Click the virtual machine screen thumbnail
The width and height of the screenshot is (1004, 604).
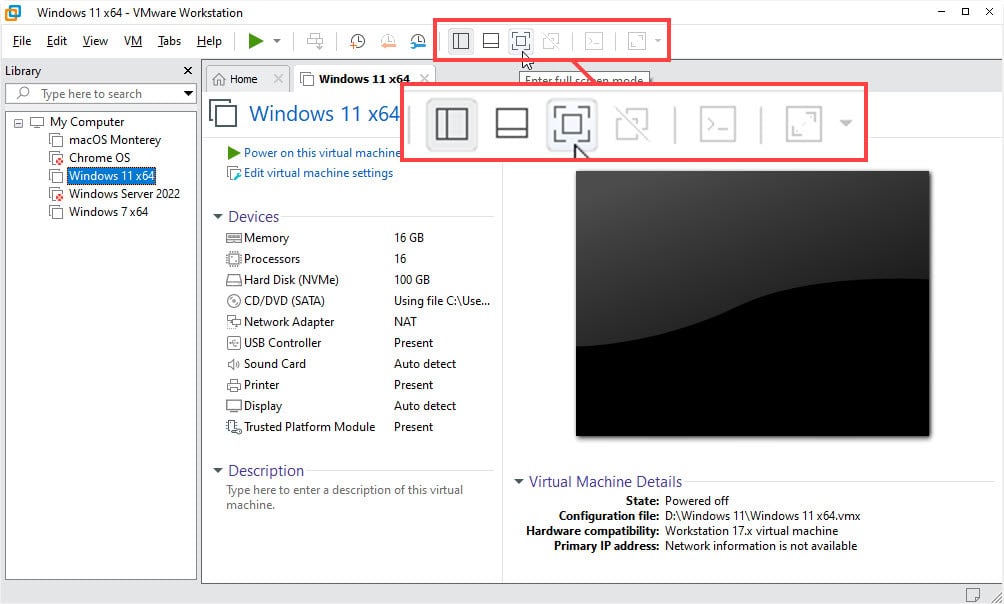752,304
